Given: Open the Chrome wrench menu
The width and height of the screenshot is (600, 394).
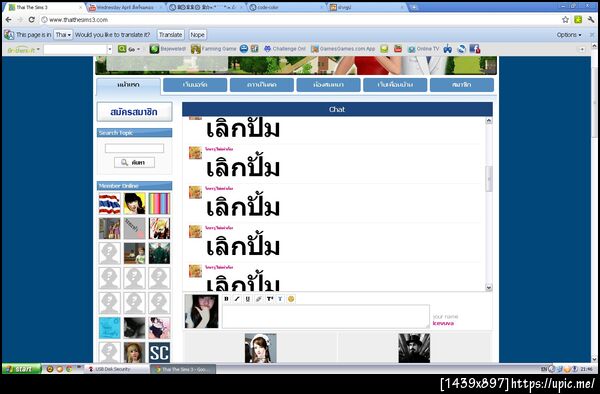Looking at the screenshot, I should (591, 20).
